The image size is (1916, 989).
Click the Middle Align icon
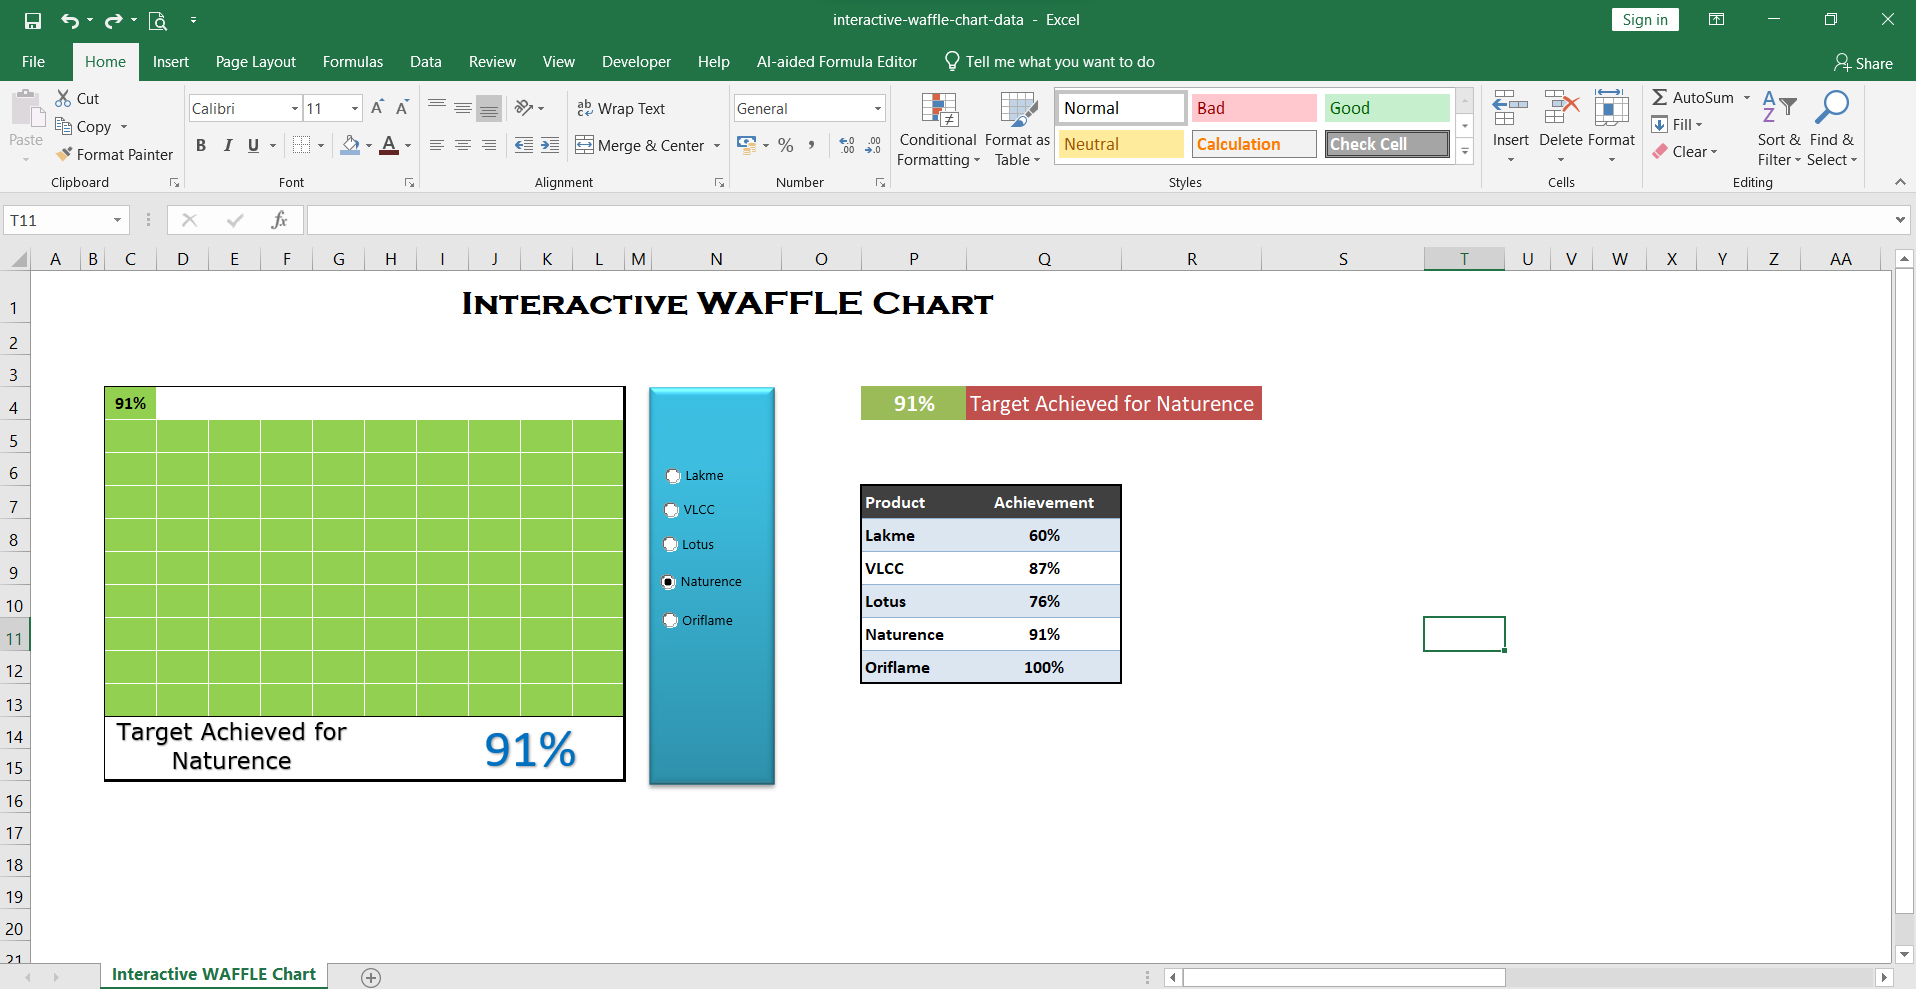pos(463,108)
